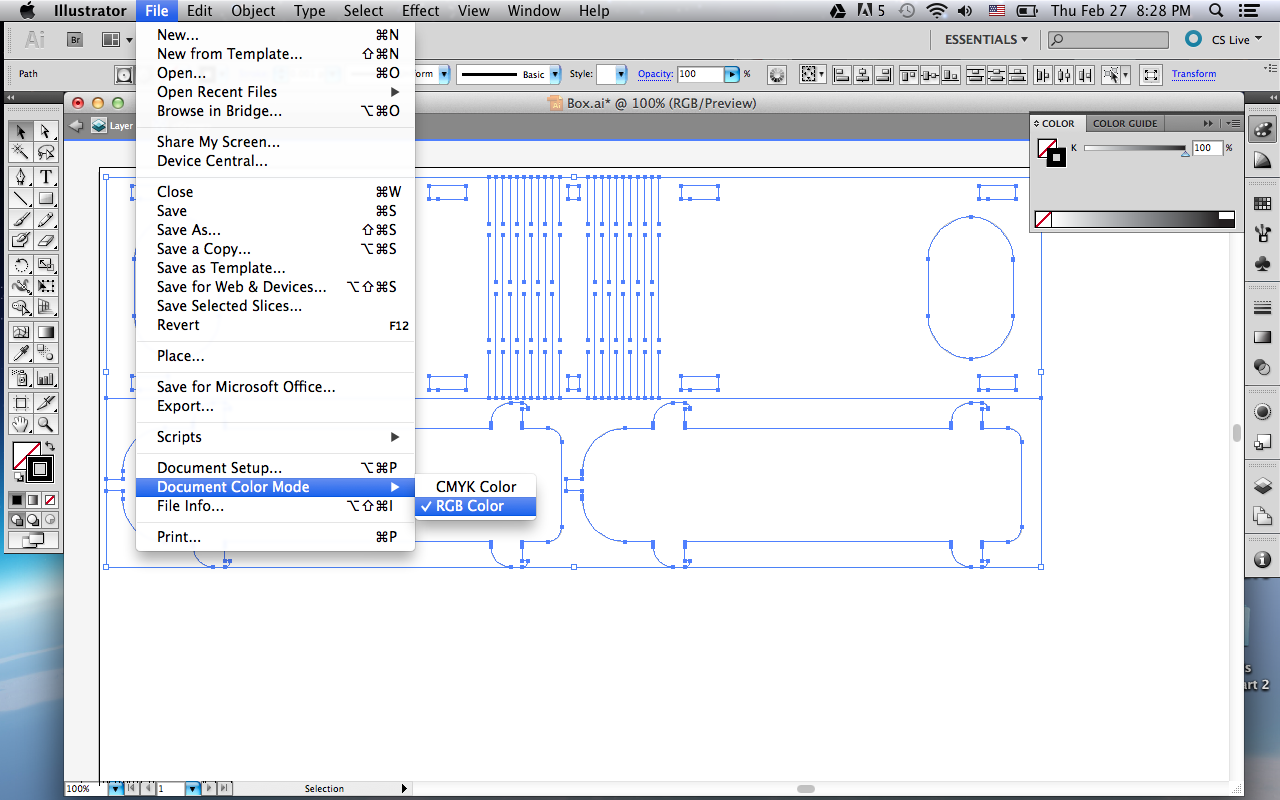Choose Document Setup... menu item
This screenshot has height=800, width=1280.
(275, 468)
